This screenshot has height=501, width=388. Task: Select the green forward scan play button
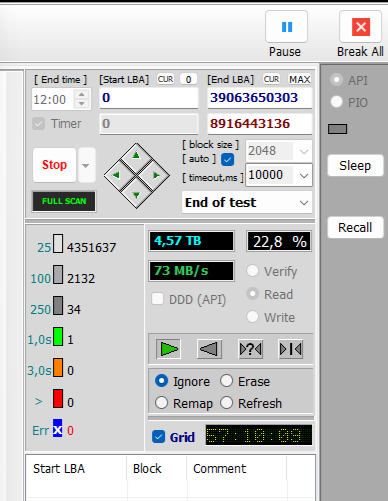point(169,349)
